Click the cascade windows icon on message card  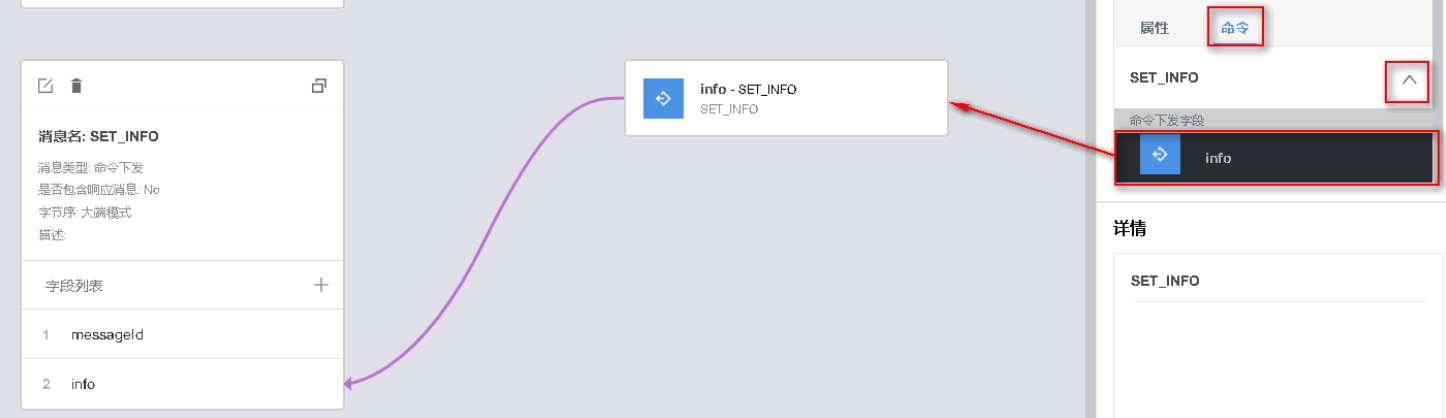(319, 86)
